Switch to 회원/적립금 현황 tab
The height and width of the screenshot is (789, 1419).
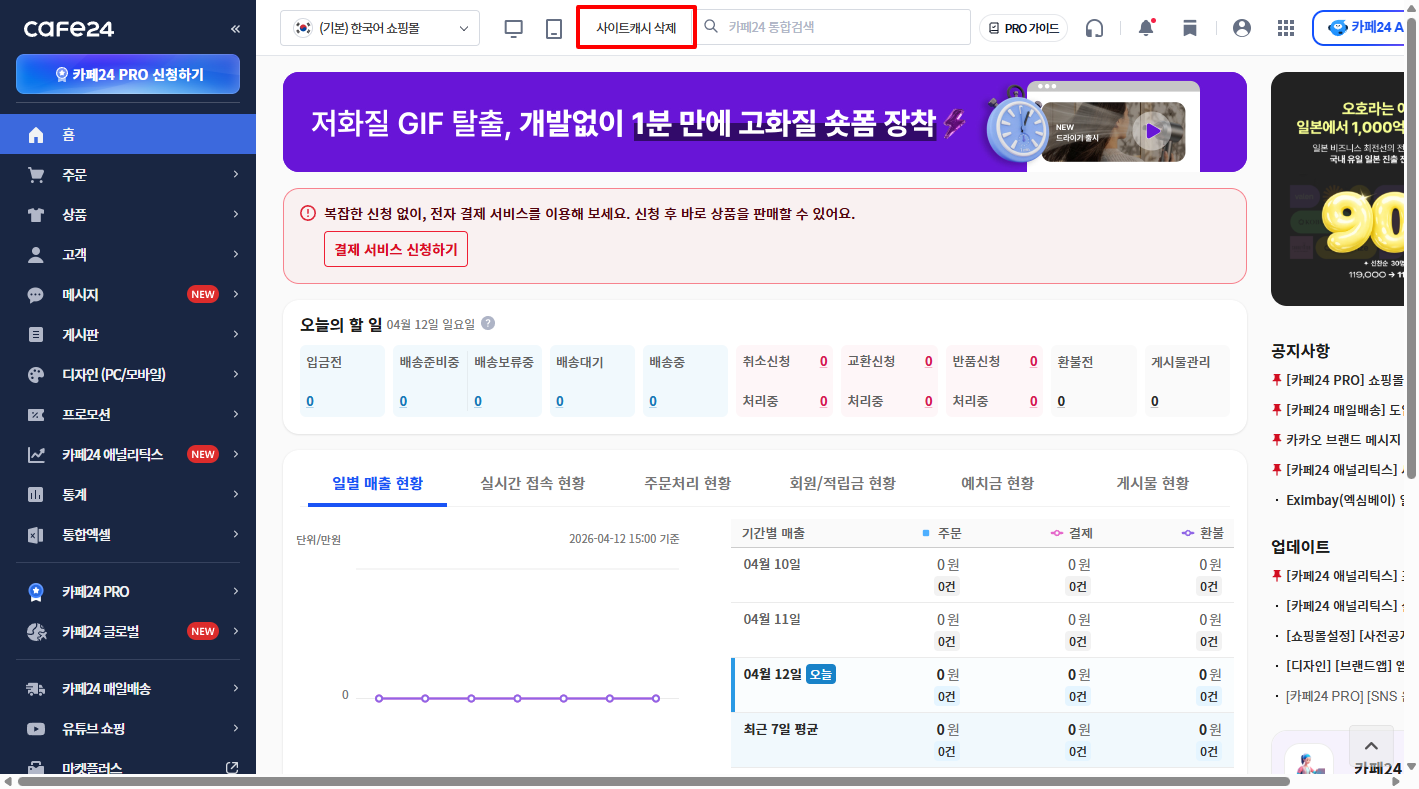pyautogui.click(x=843, y=484)
